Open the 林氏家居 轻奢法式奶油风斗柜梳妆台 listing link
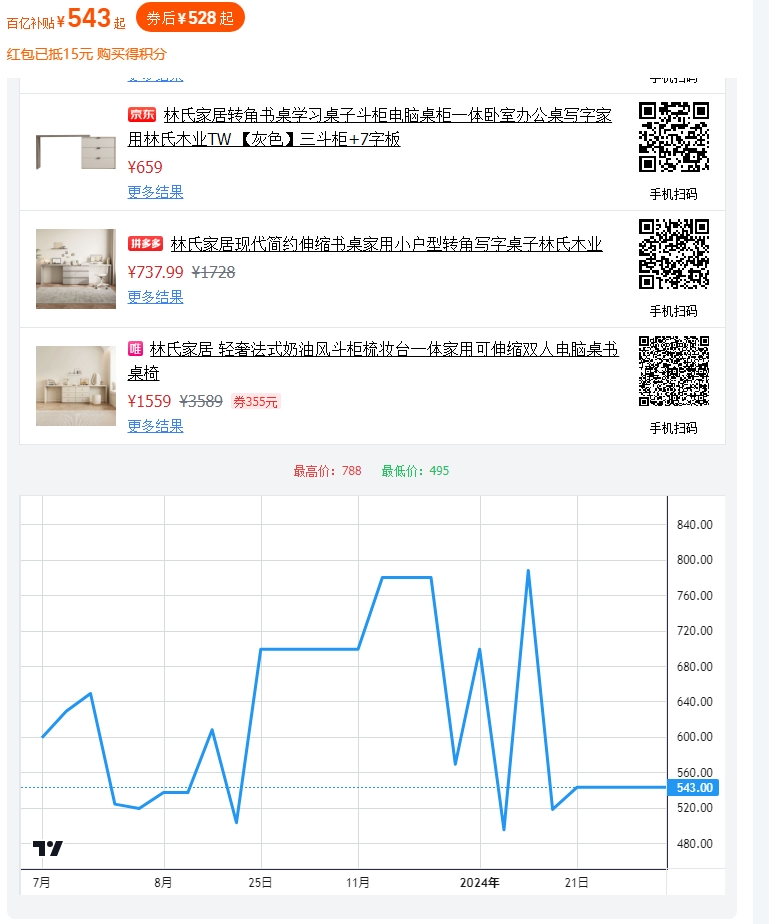The width and height of the screenshot is (769, 924). pyautogui.click(x=372, y=361)
